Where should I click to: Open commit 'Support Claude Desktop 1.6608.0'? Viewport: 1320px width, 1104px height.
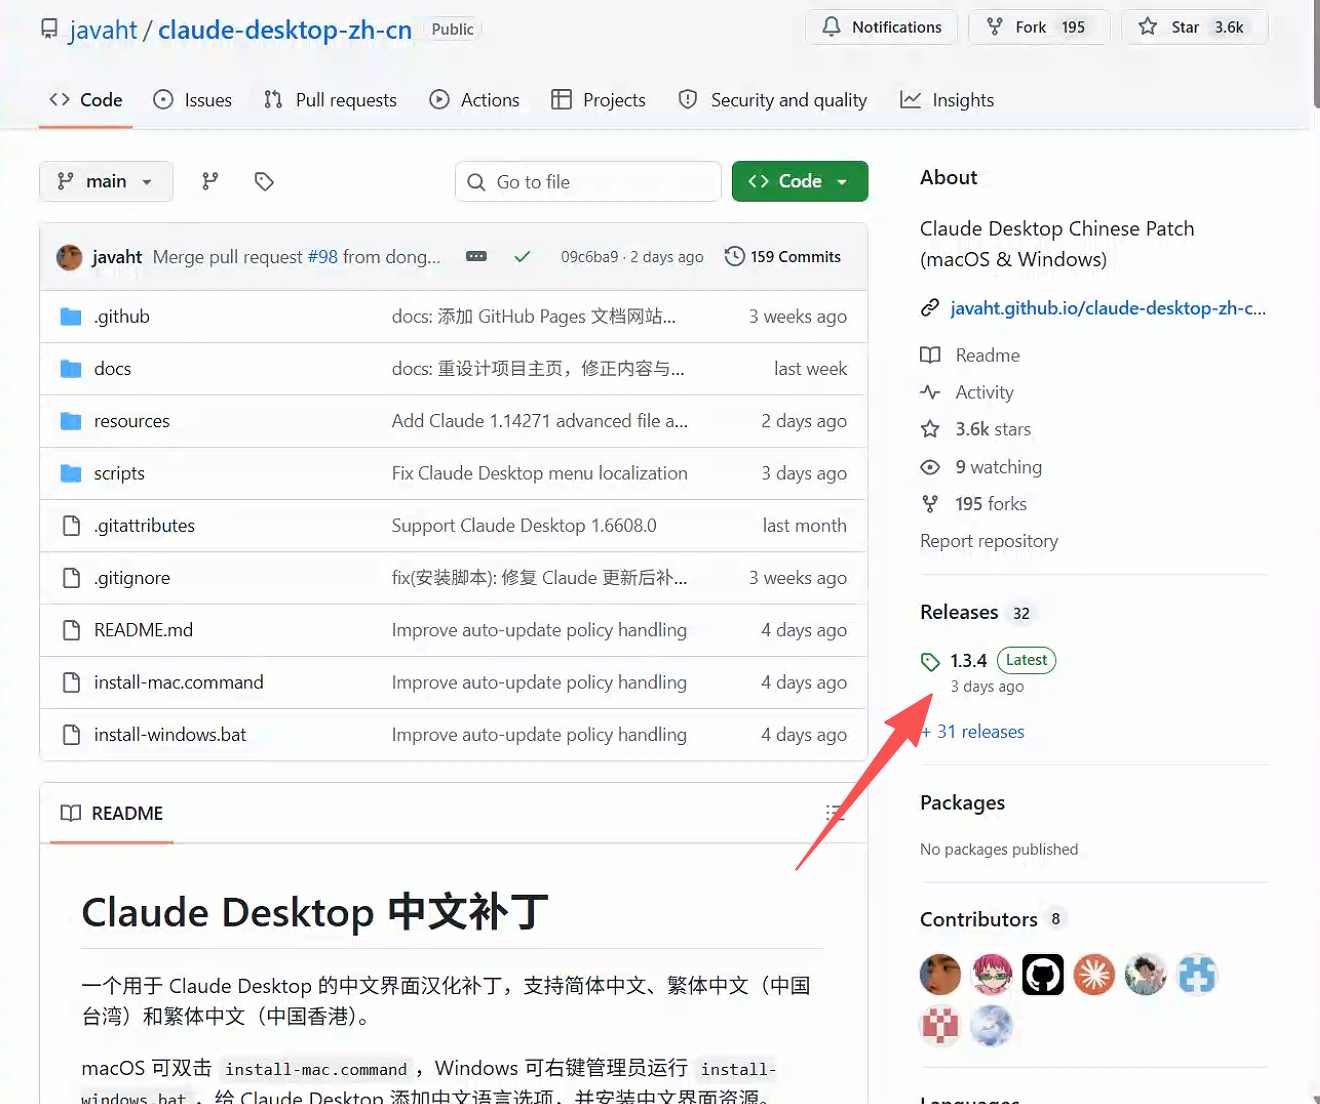tap(524, 525)
